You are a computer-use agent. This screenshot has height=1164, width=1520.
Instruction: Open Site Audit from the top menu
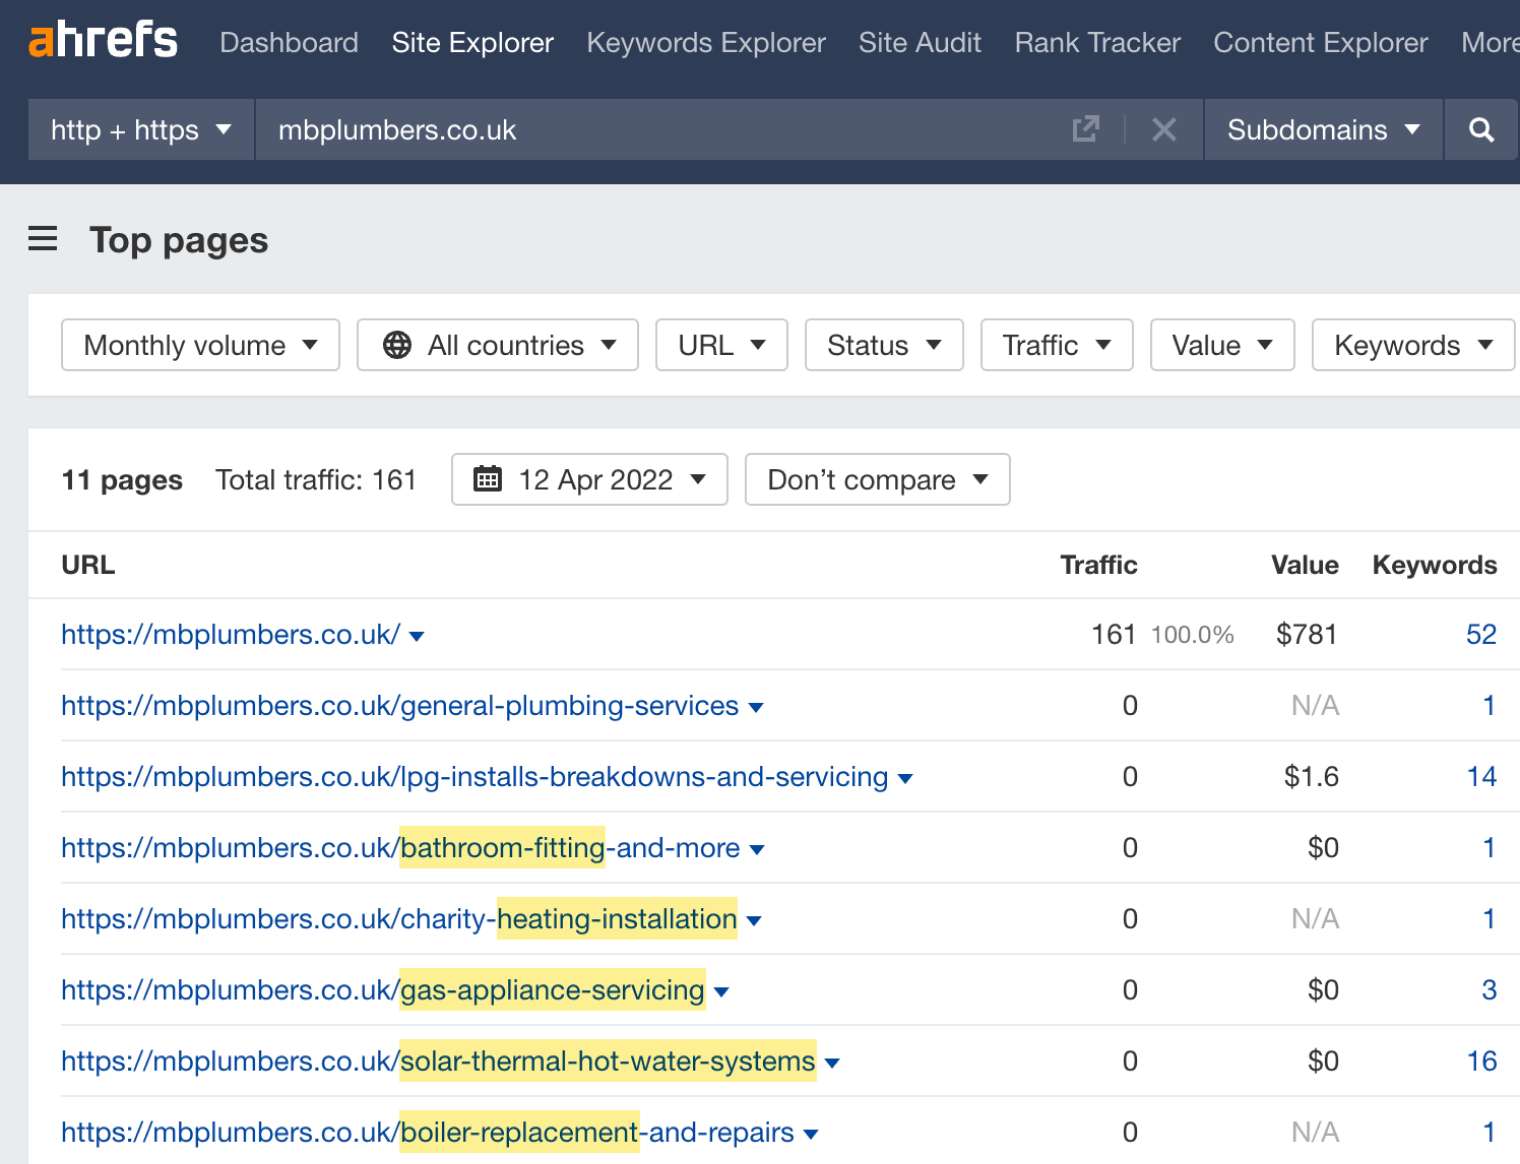coord(919,42)
